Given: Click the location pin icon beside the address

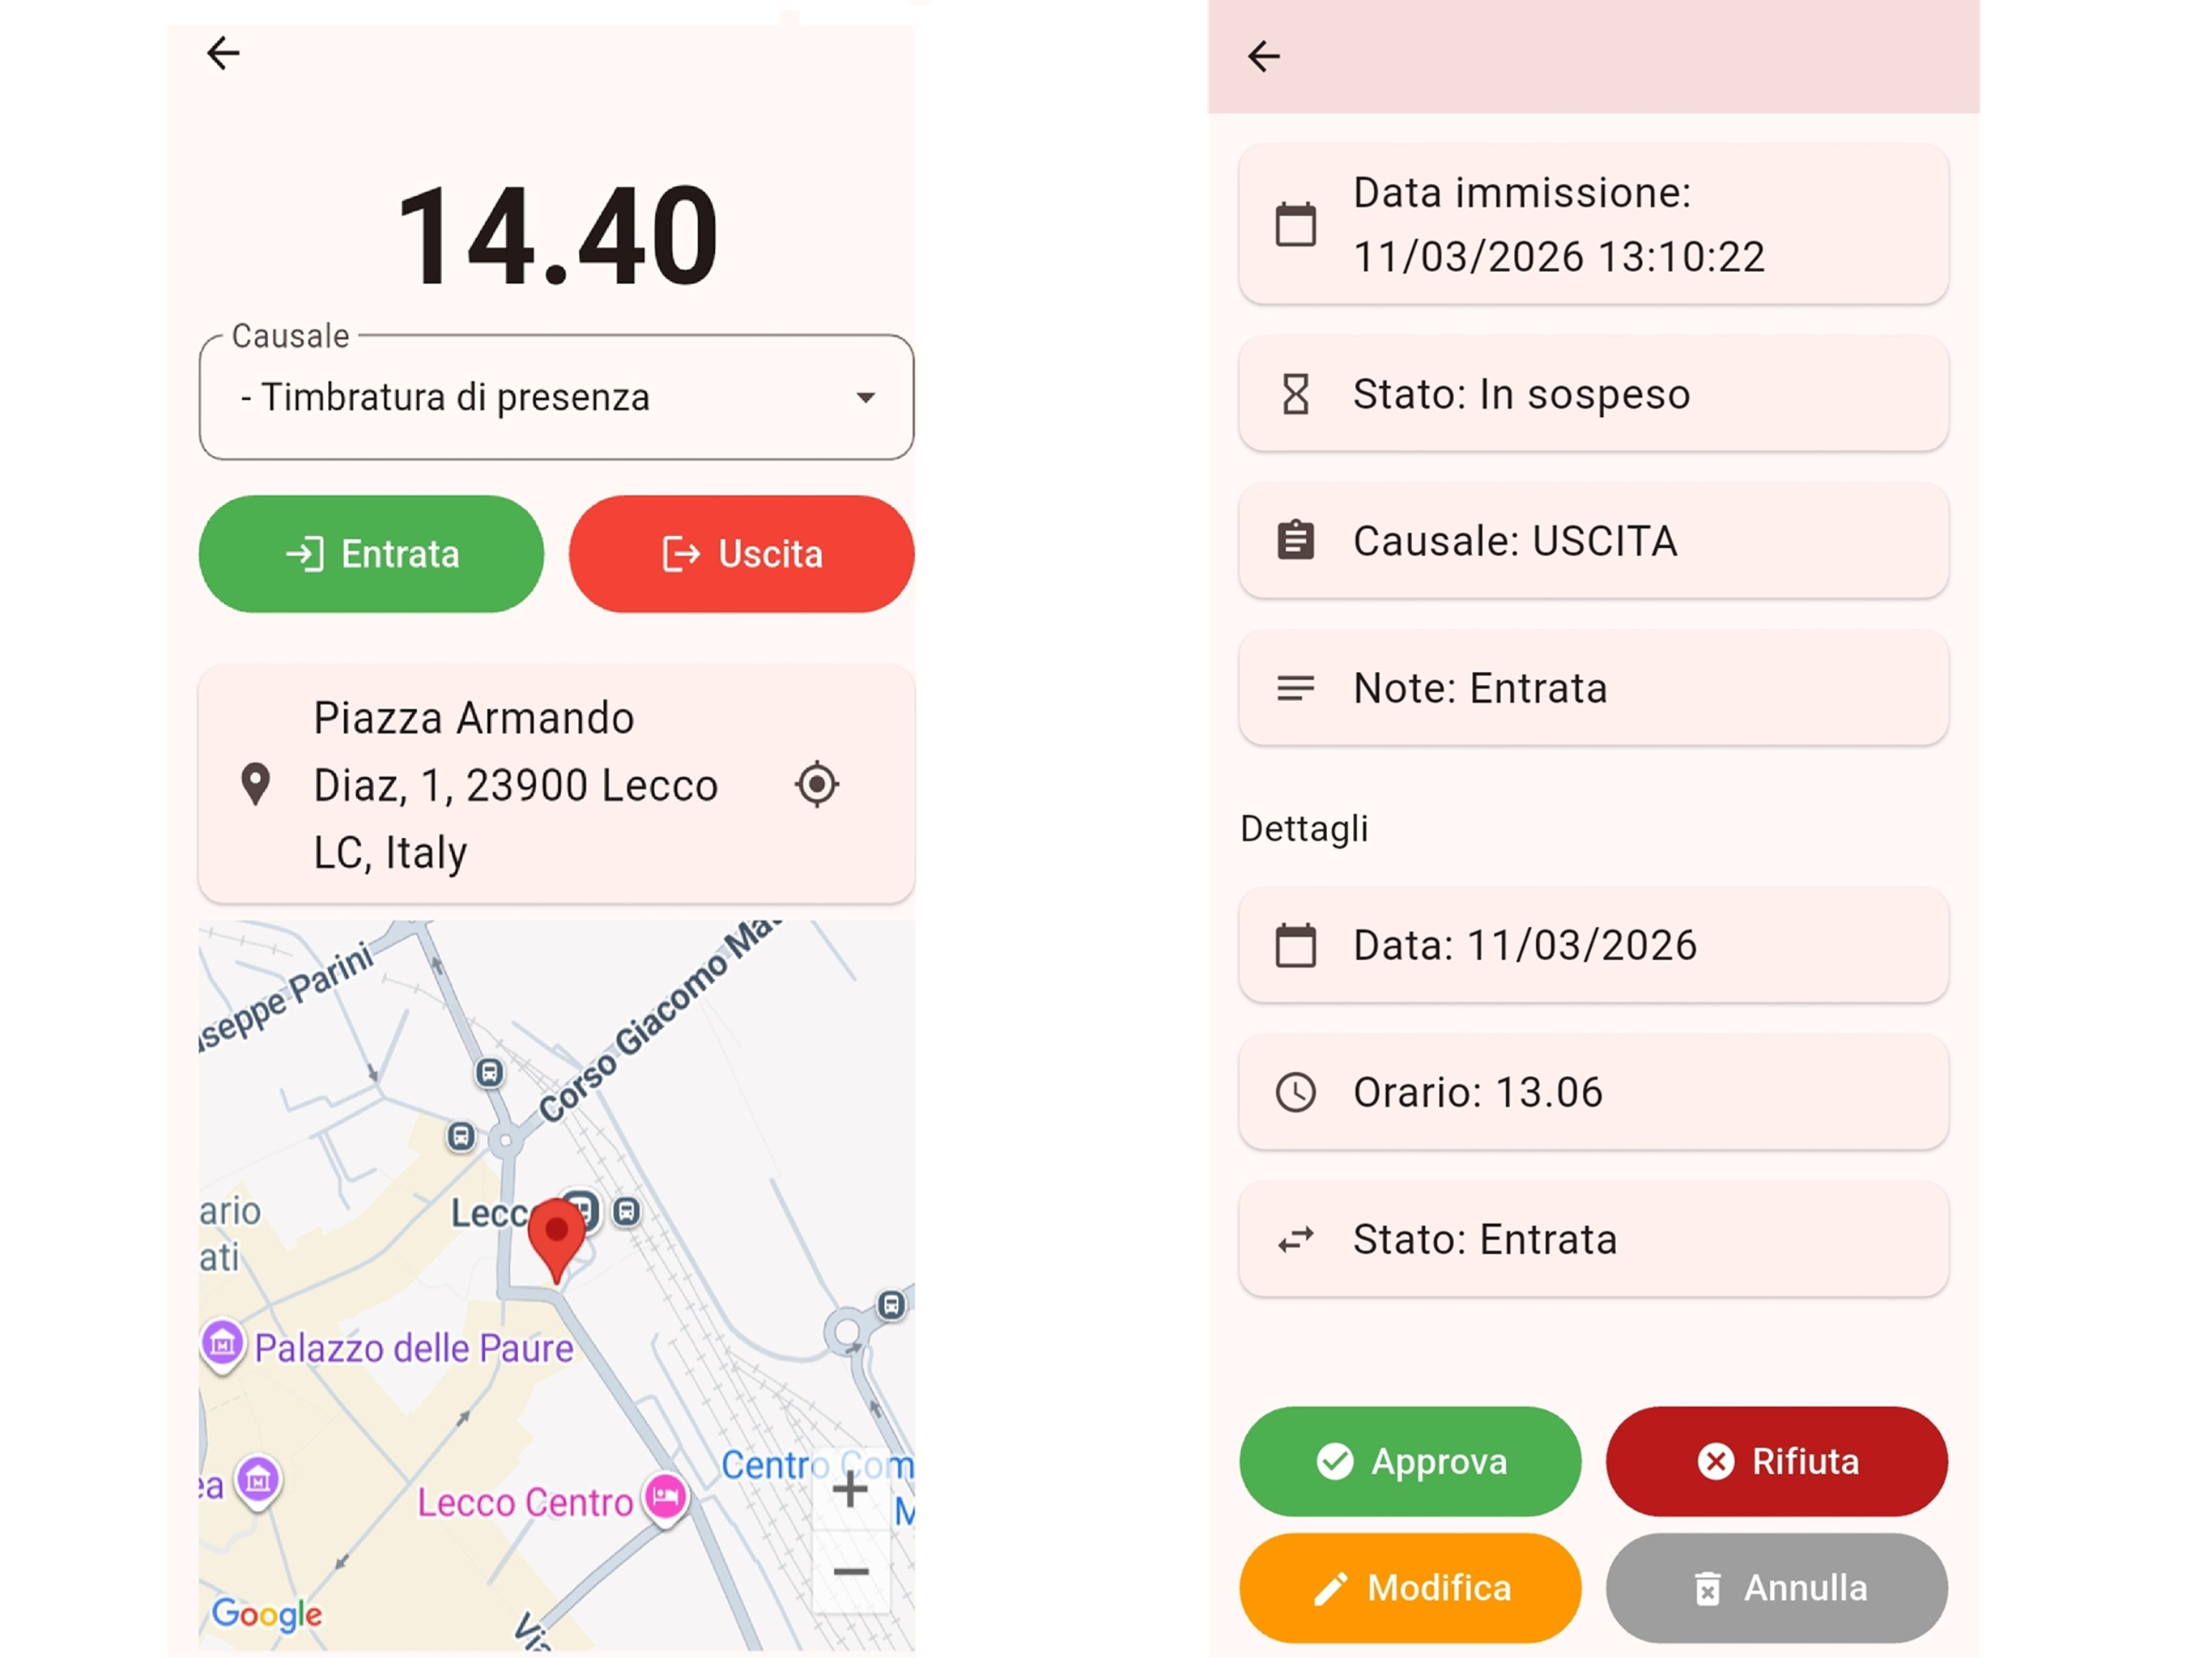Looking at the screenshot, I should [256, 784].
